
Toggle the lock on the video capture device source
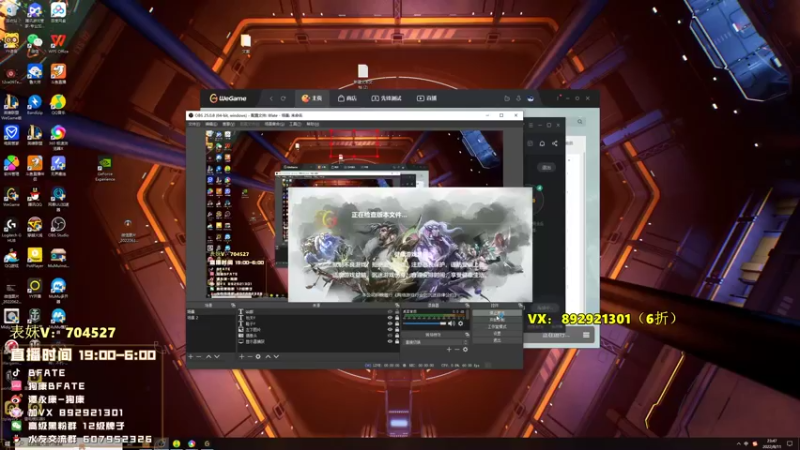click(397, 336)
